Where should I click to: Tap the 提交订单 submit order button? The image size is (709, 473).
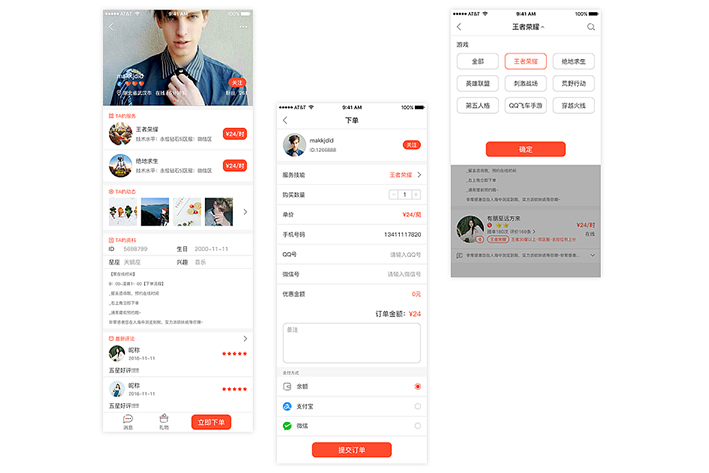352,450
